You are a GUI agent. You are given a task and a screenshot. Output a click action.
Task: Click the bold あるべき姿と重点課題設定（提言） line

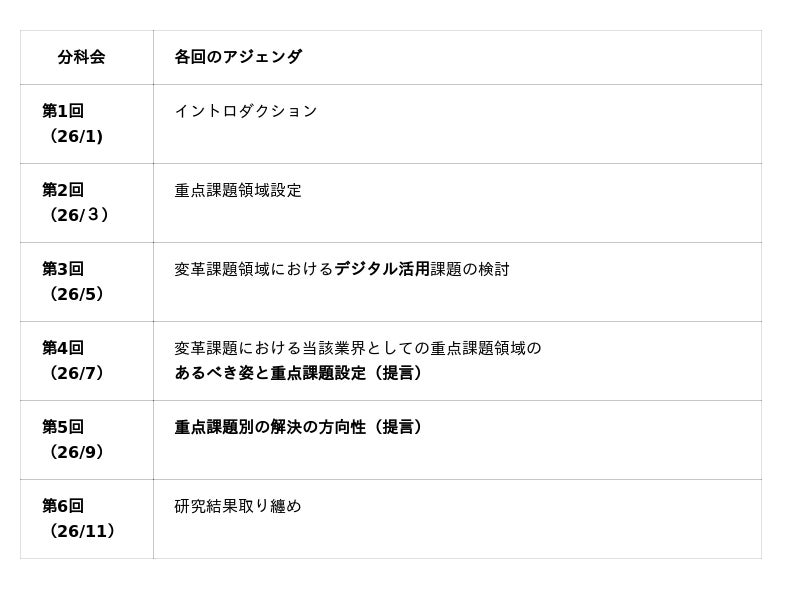point(299,373)
